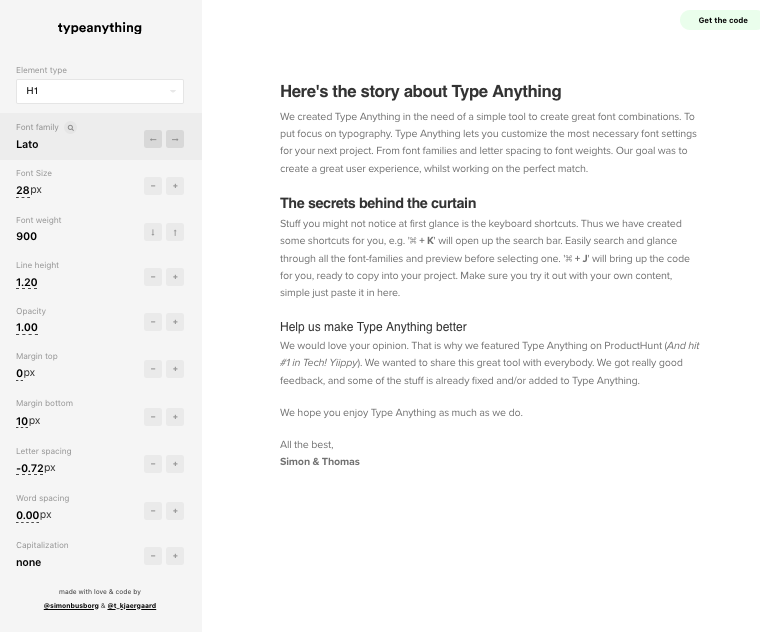The width and height of the screenshot is (760, 632).
Task: Increase line height with plus button
Action: point(175,277)
